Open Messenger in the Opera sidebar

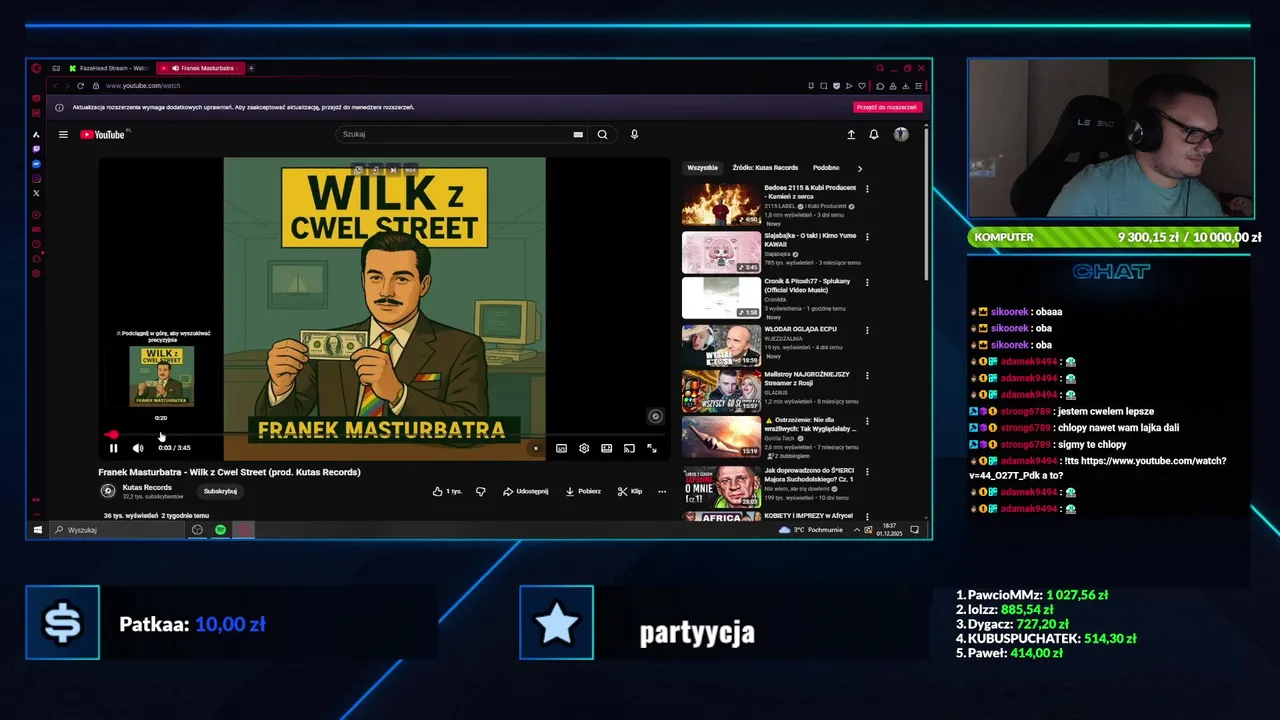tap(36, 164)
